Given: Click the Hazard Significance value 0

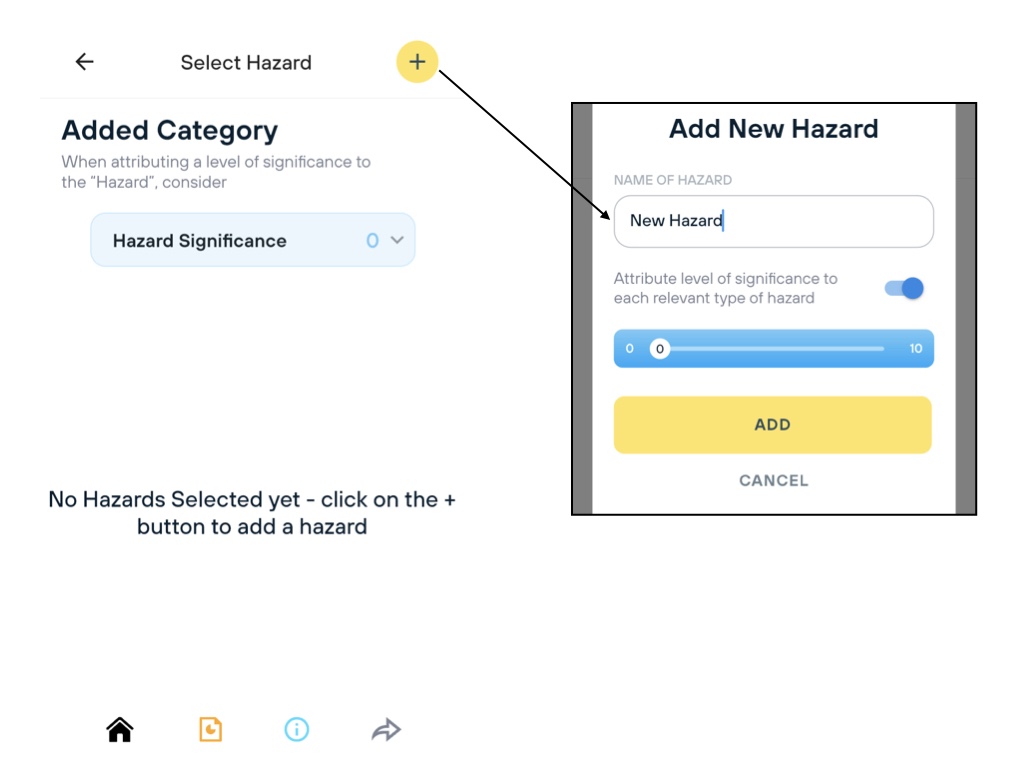Looking at the screenshot, I should (x=372, y=241).
